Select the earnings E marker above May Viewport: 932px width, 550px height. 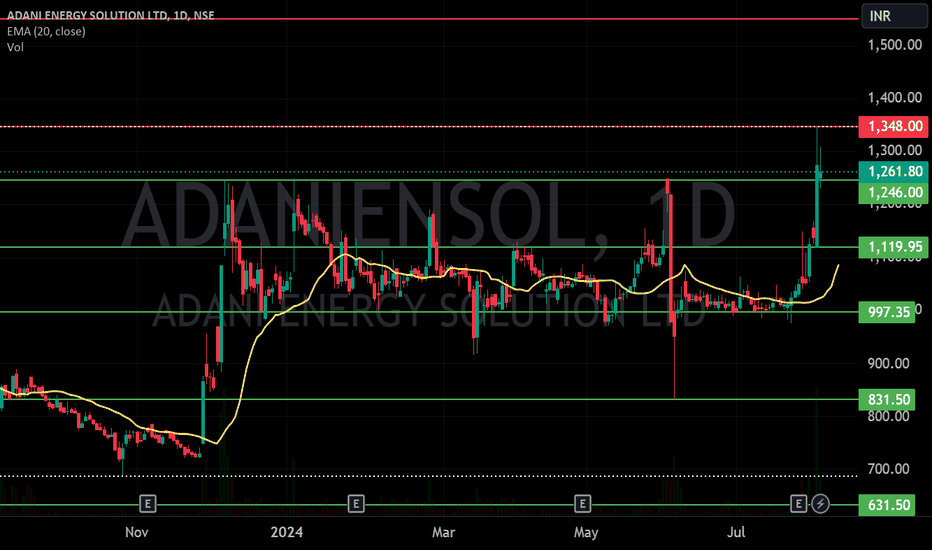[x=582, y=504]
